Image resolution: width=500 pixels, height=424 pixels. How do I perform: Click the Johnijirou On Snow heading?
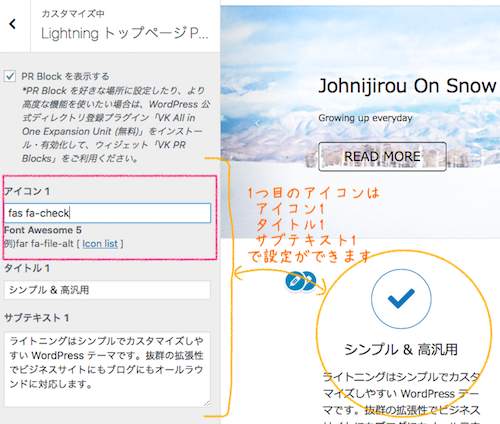[x=407, y=86]
